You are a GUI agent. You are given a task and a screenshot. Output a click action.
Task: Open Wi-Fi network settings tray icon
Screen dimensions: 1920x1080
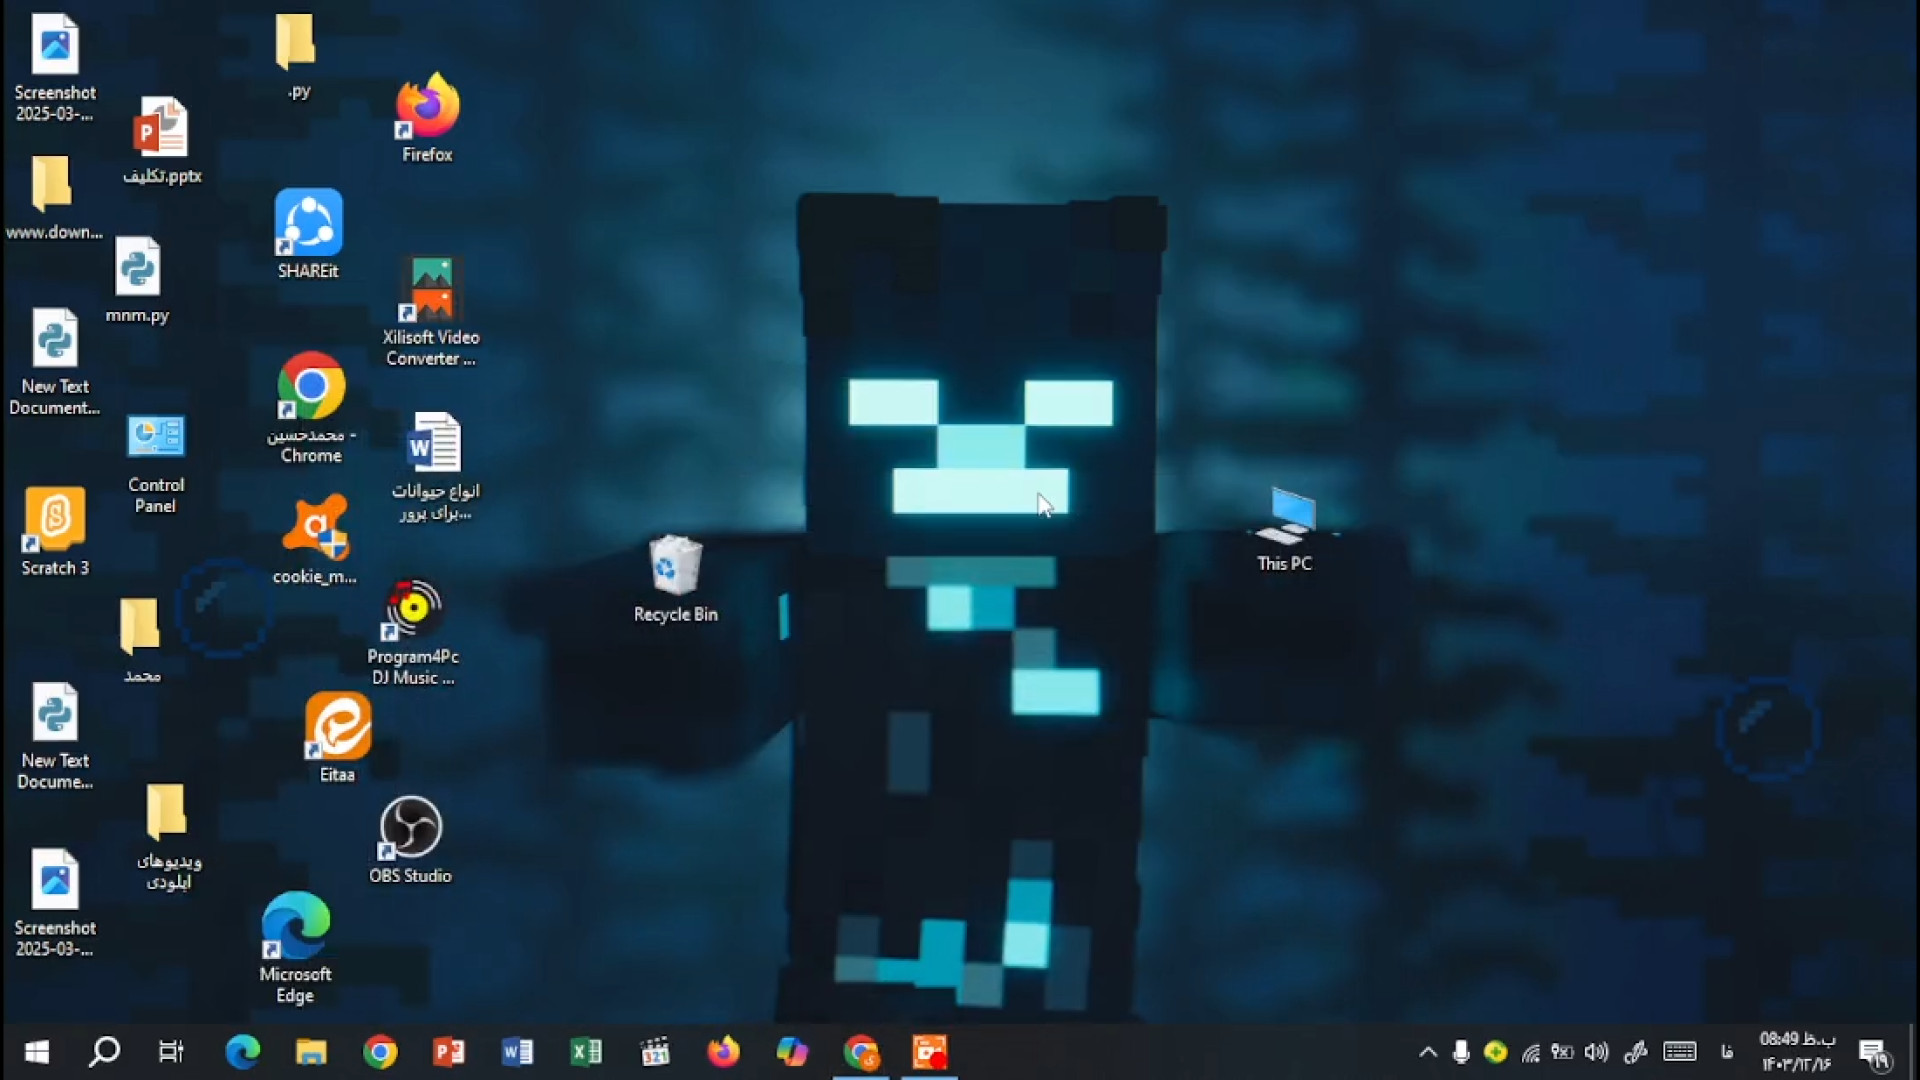[x=1530, y=1052]
